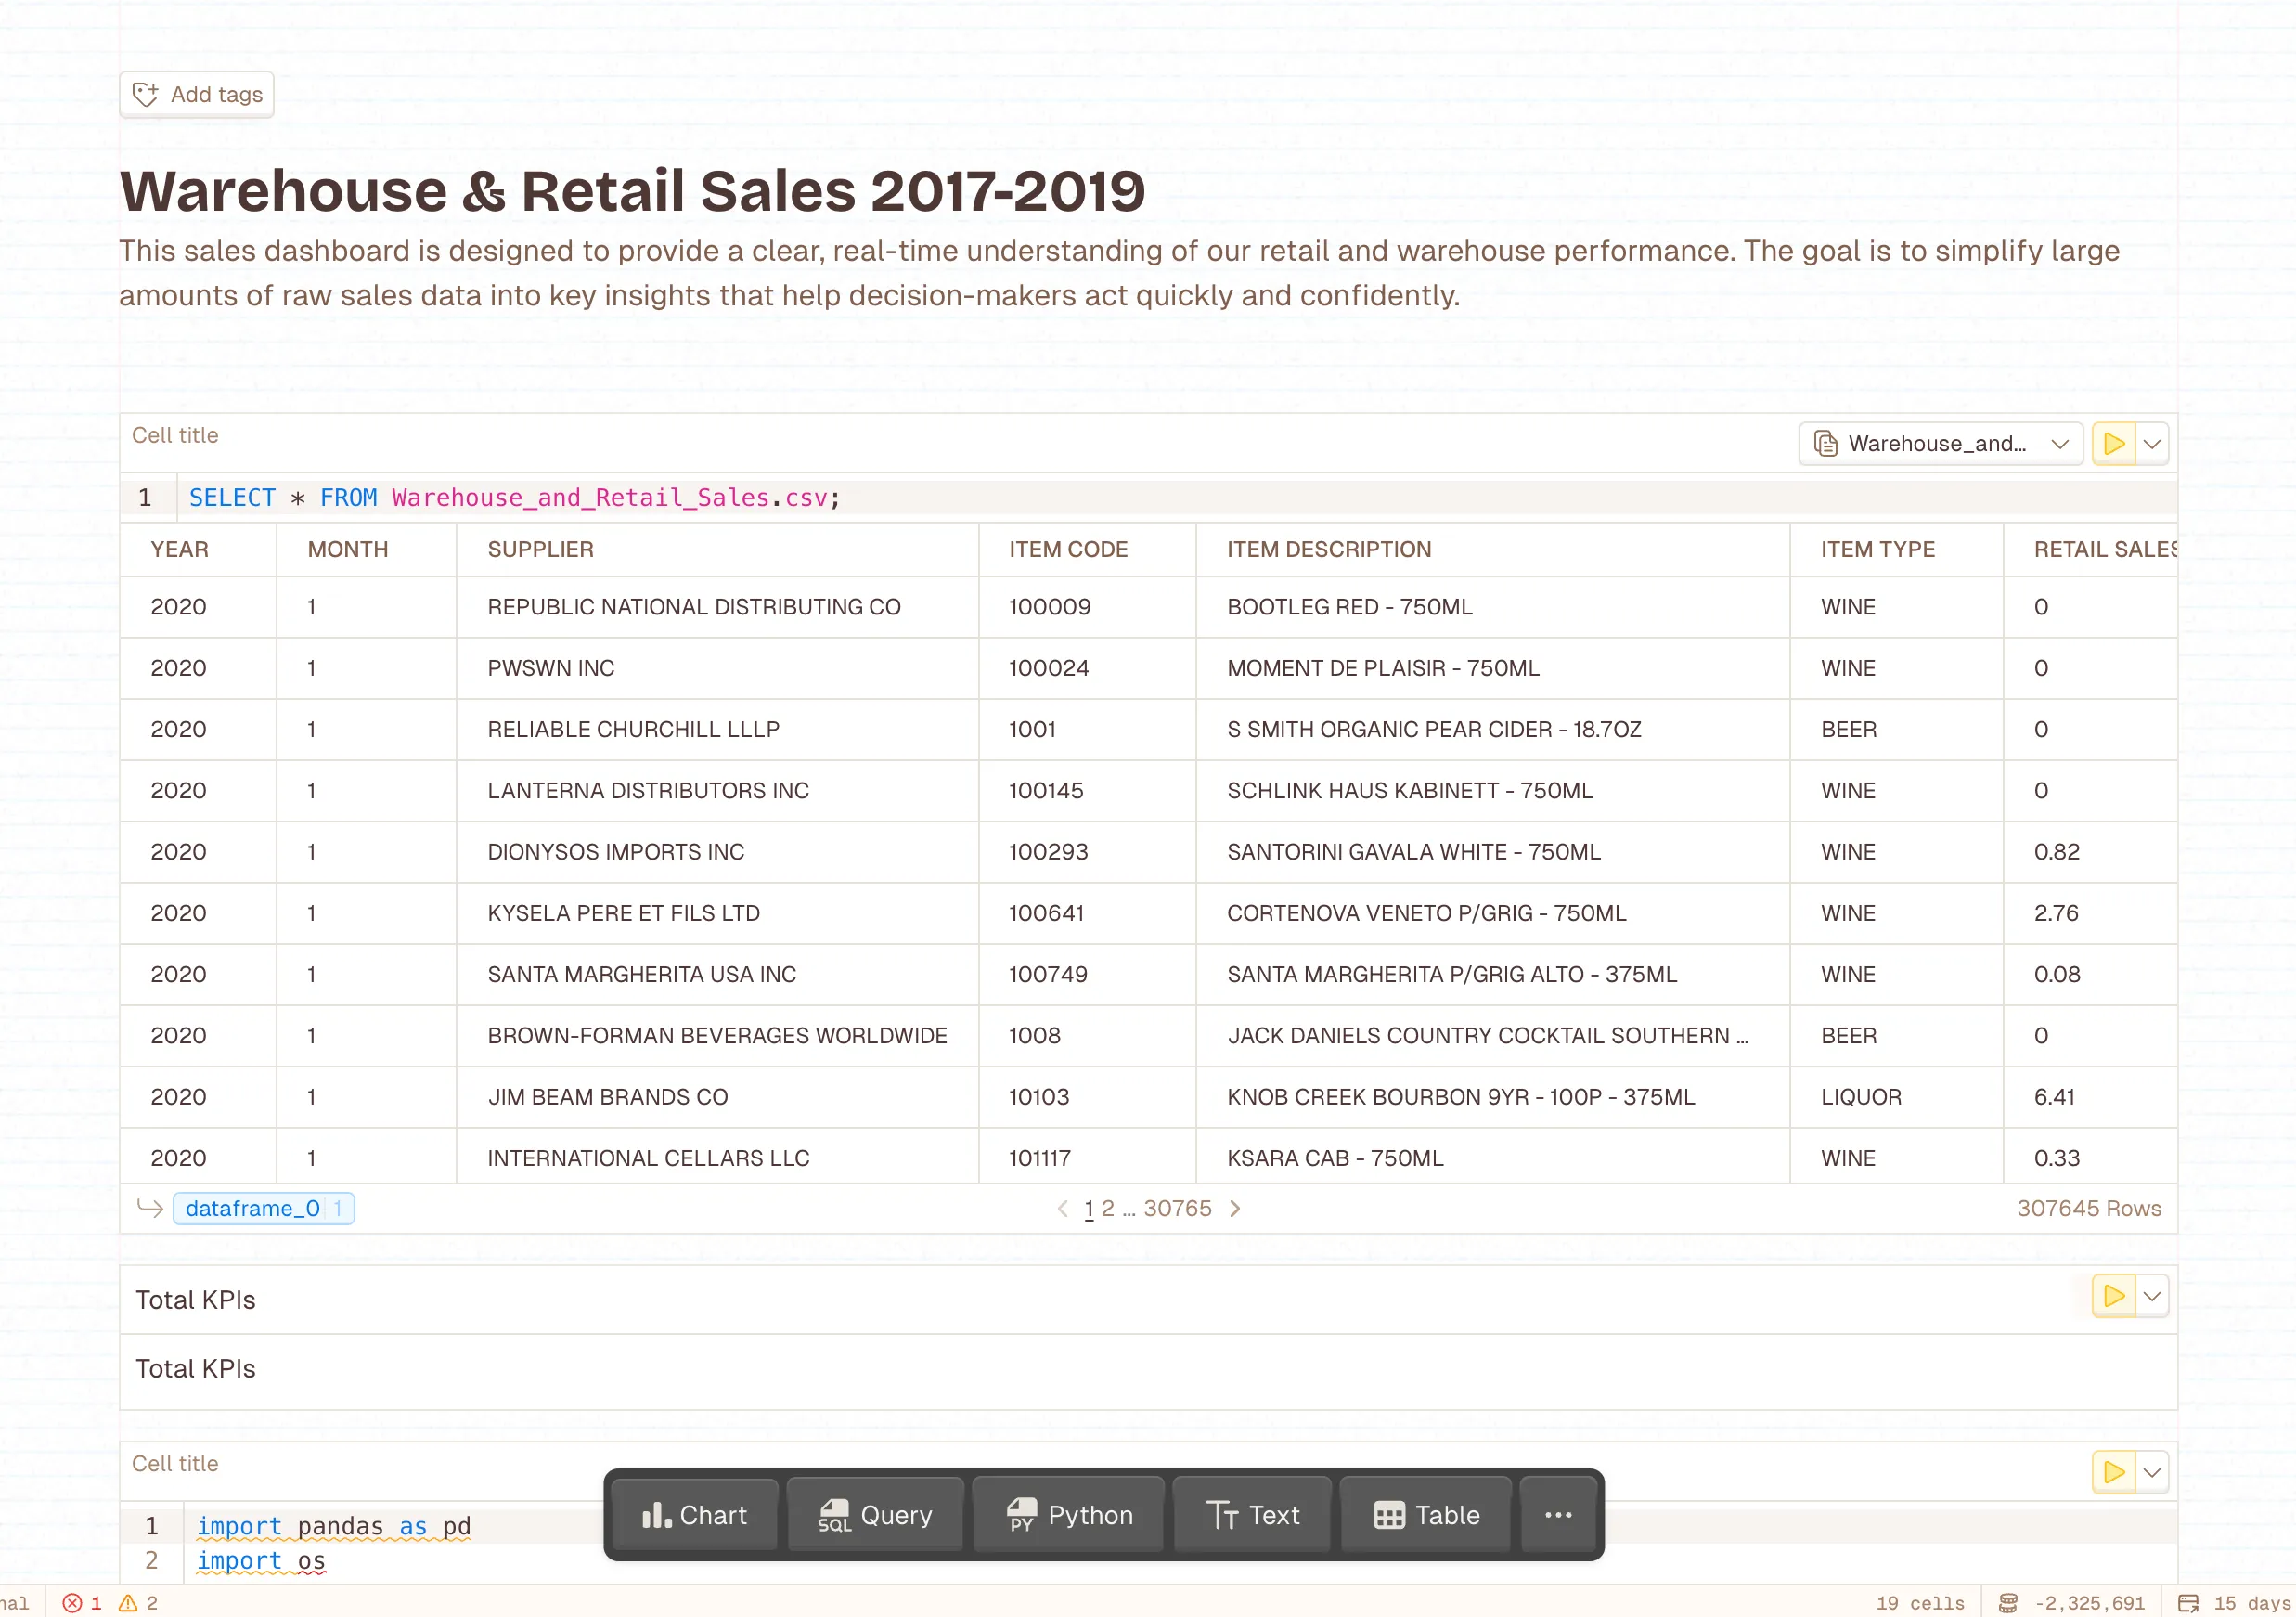Open the Warehouse_and... data source dropdown
Viewport: 2296px width, 1617px height.
(x=1940, y=443)
